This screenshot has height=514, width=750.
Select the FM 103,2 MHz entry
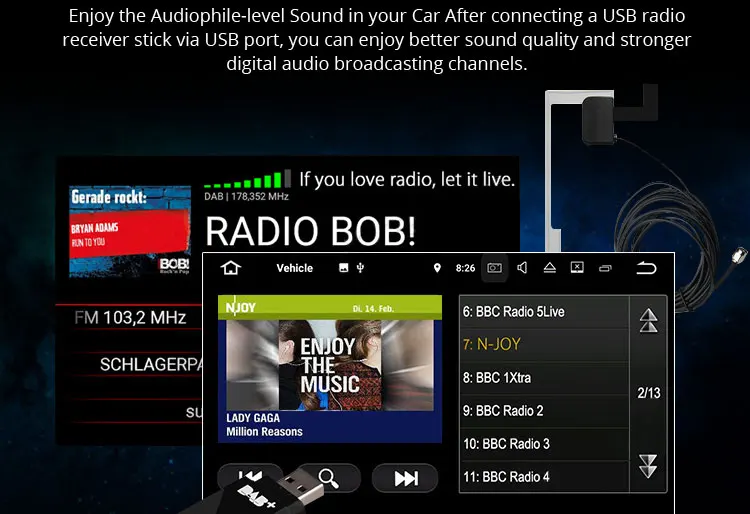click(x=130, y=317)
